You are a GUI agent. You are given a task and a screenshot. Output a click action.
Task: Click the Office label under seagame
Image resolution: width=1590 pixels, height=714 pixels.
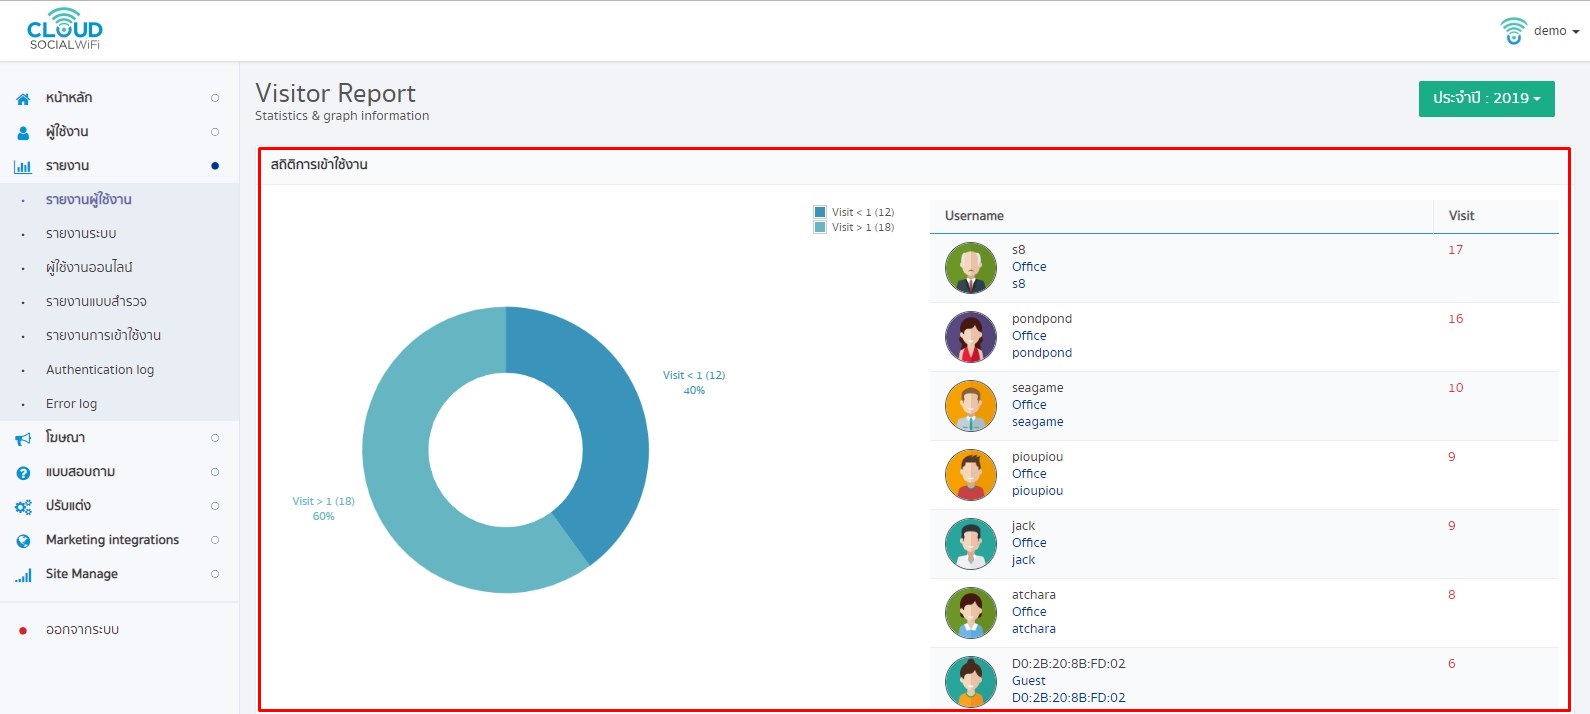(x=1029, y=405)
